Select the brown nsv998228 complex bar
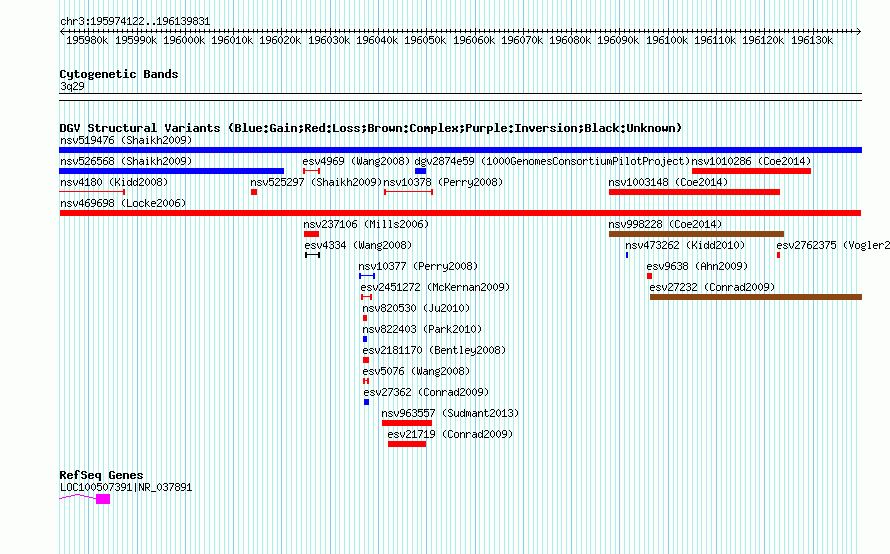The width and height of the screenshot is (890, 554). click(696, 234)
